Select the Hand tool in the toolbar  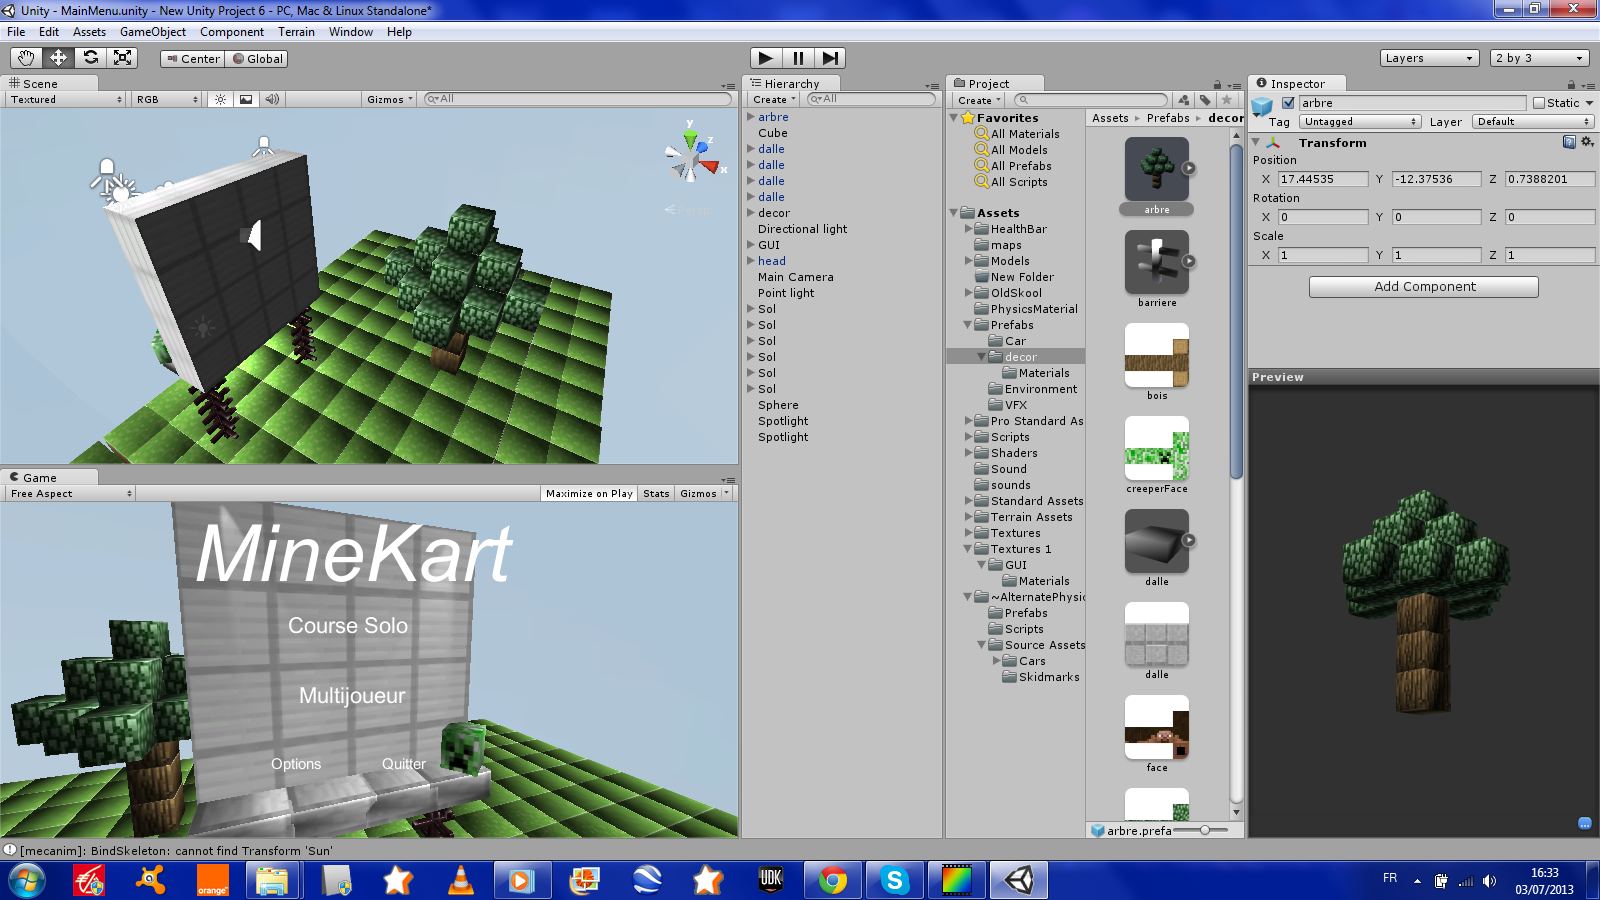[26, 58]
